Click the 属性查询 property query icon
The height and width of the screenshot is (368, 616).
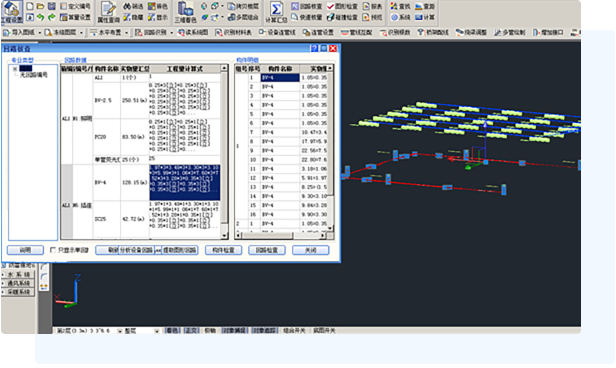click(108, 12)
